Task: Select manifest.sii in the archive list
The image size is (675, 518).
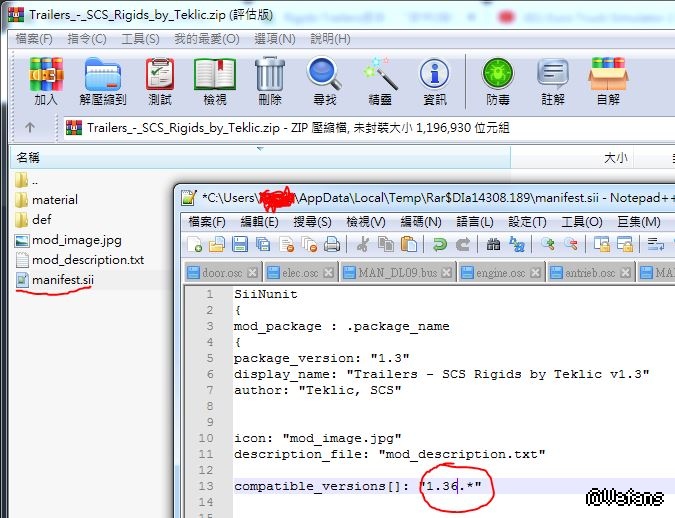Action: 55,280
